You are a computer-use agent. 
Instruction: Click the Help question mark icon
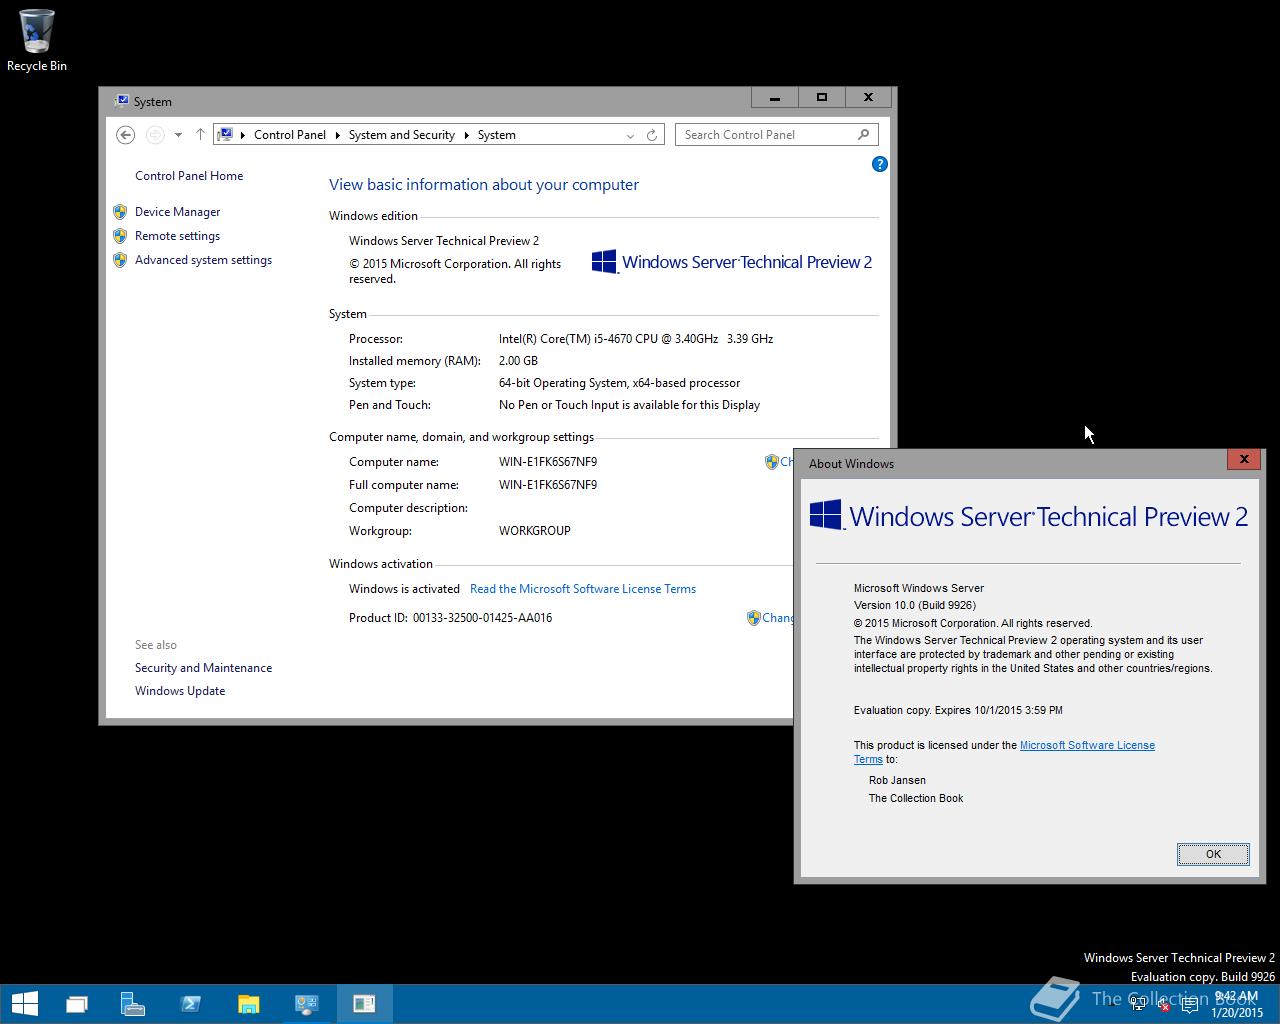click(x=880, y=164)
